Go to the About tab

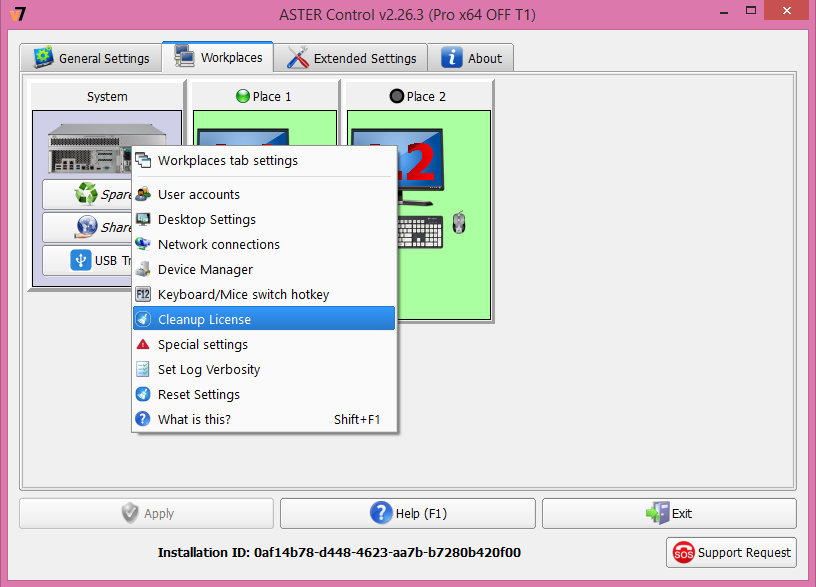click(x=471, y=58)
